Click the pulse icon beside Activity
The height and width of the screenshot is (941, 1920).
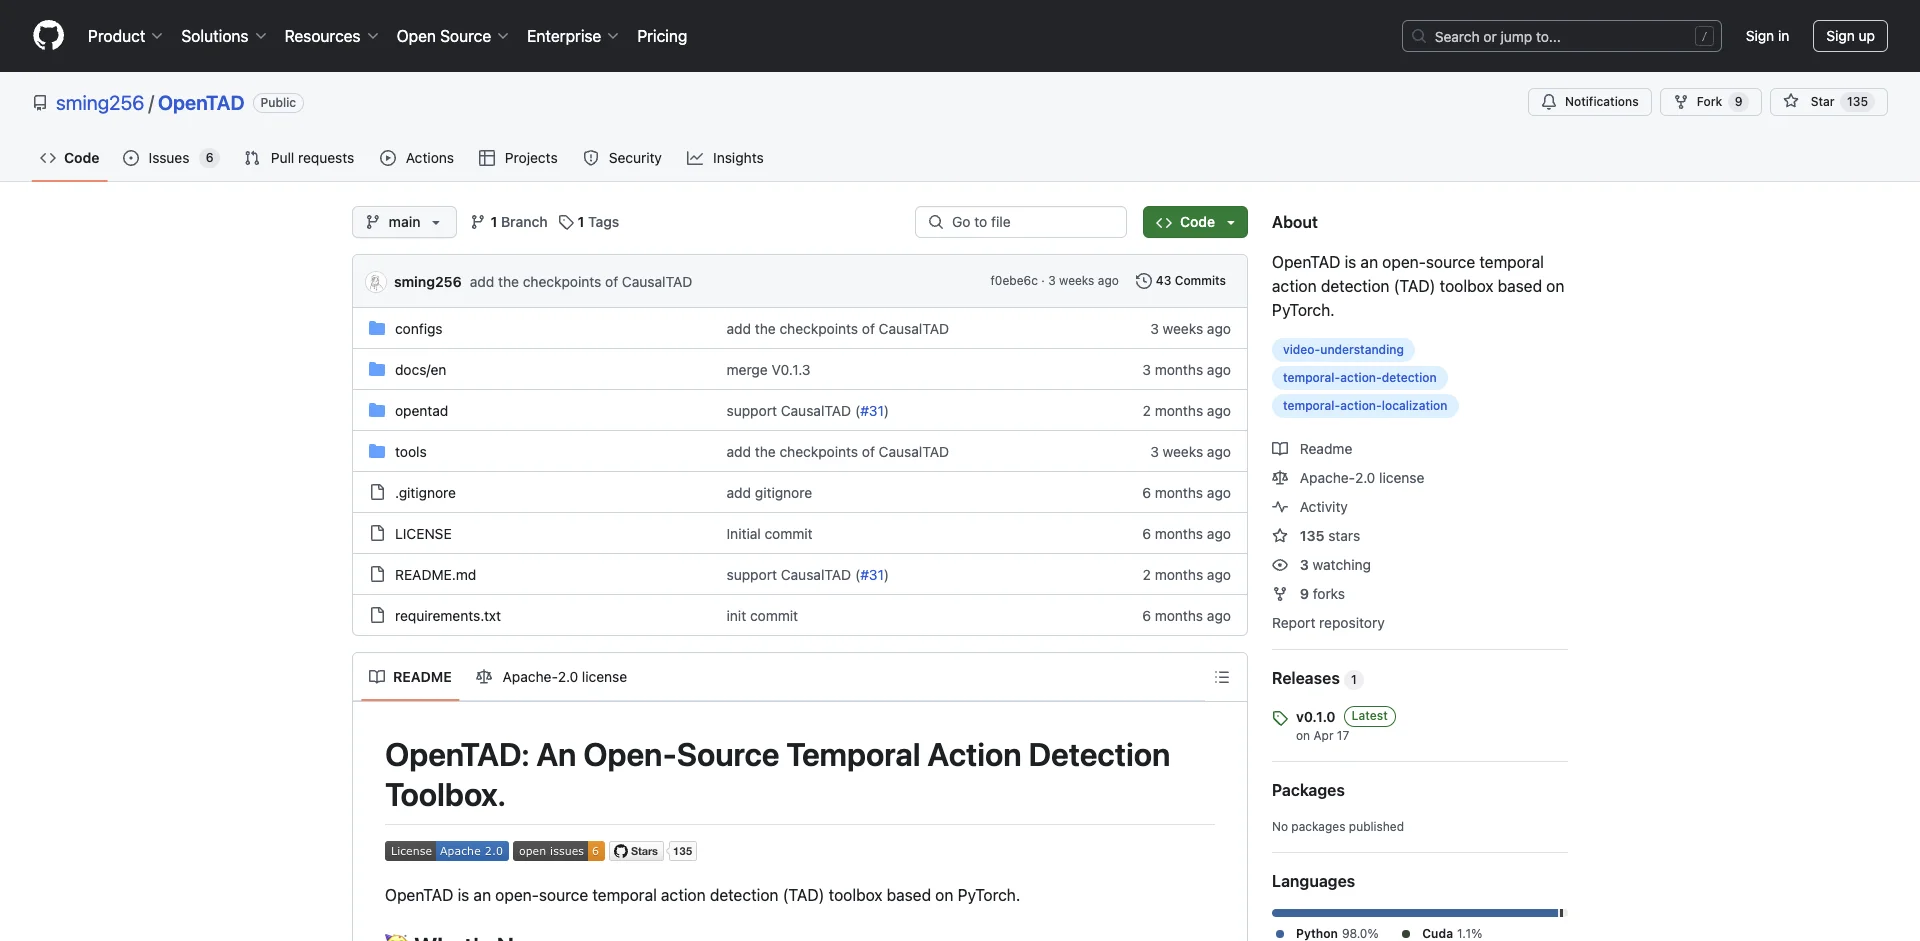click(x=1280, y=507)
